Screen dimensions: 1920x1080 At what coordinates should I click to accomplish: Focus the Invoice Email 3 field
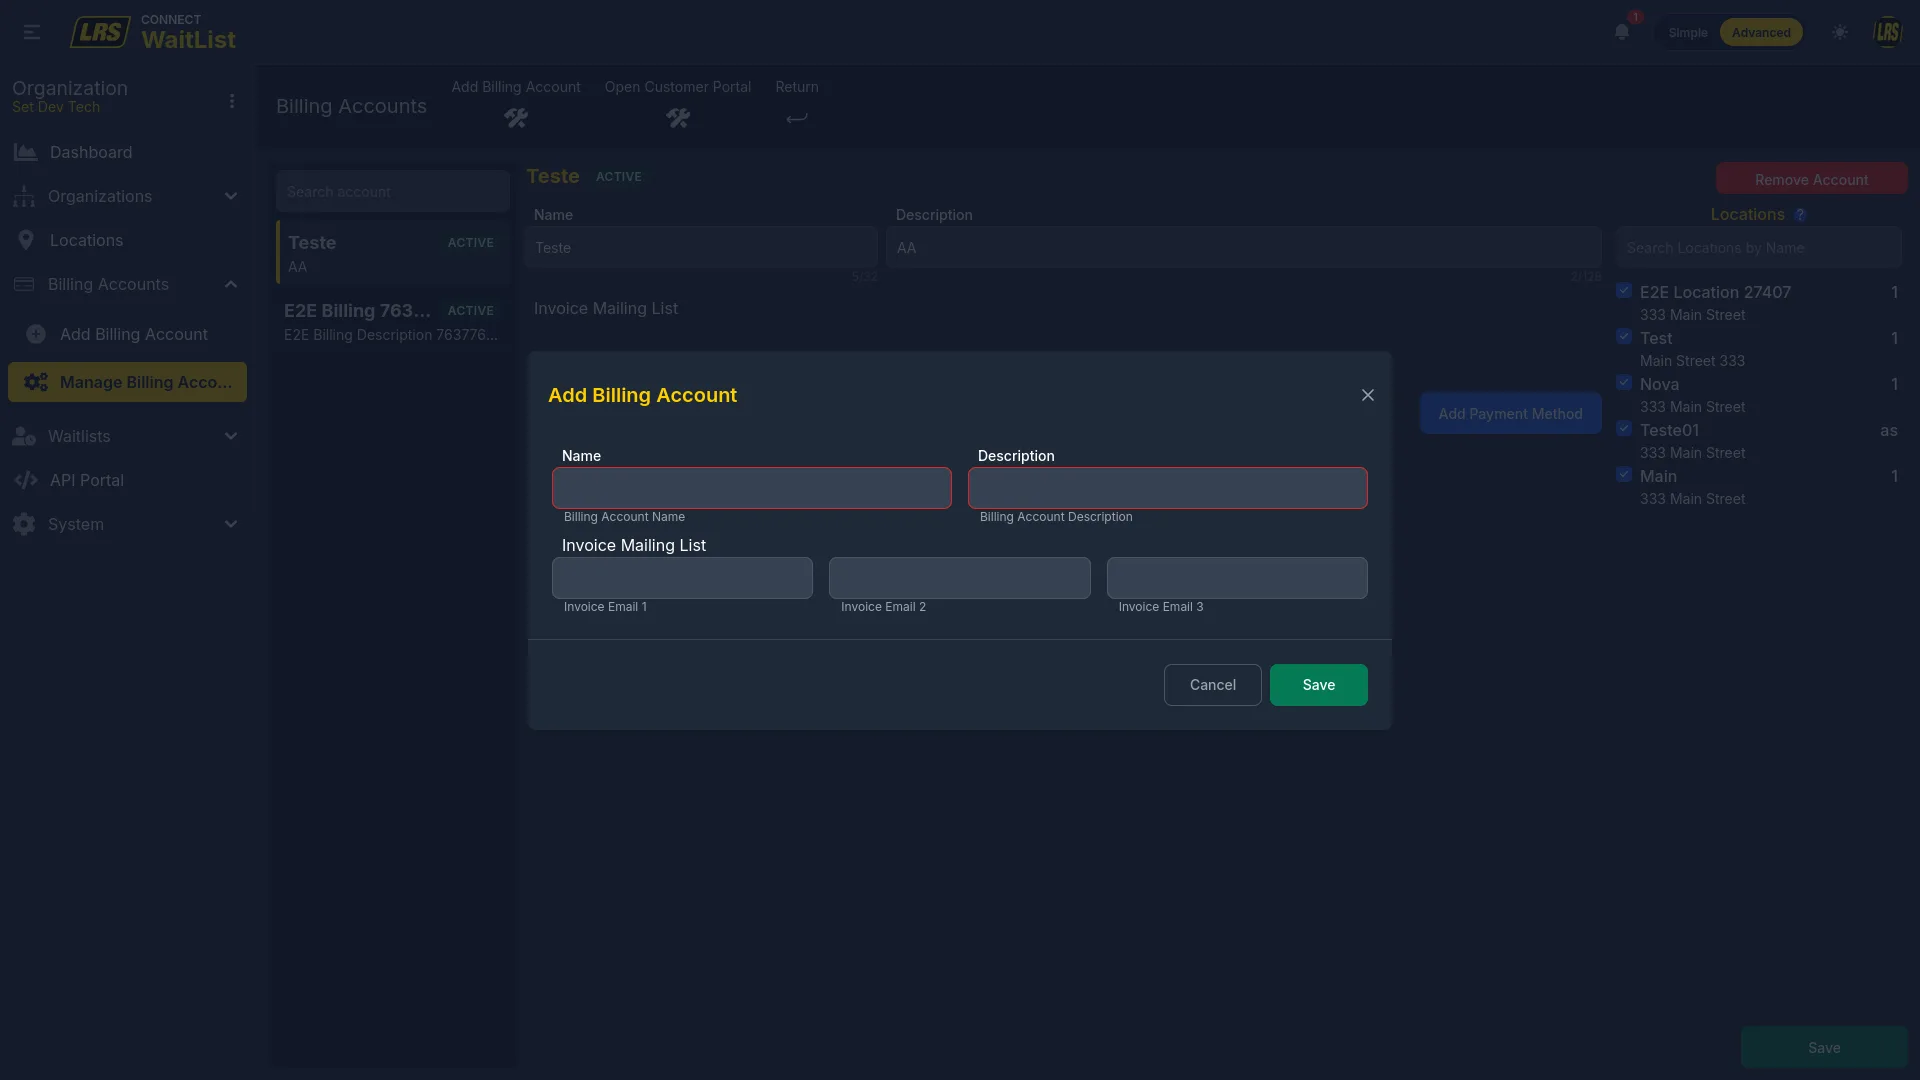tap(1237, 578)
